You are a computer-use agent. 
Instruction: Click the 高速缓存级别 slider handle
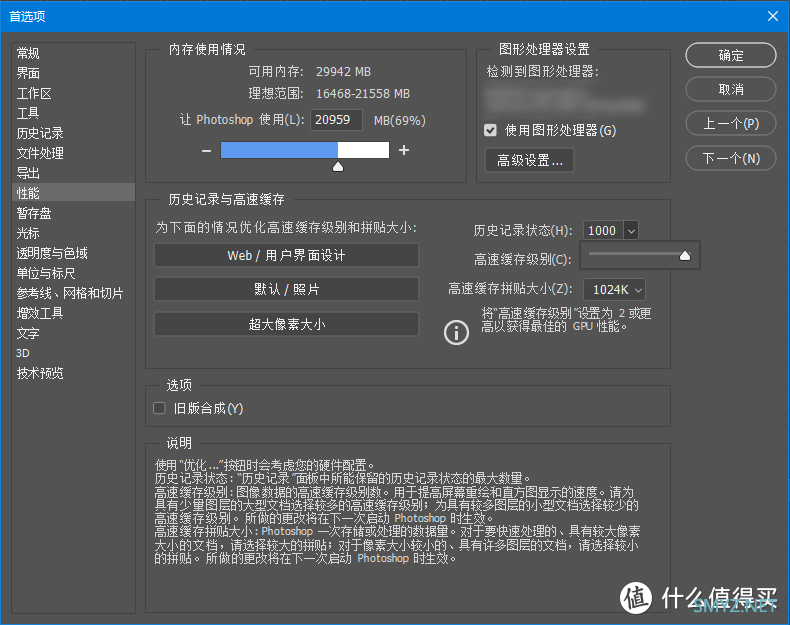[x=685, y=256]
